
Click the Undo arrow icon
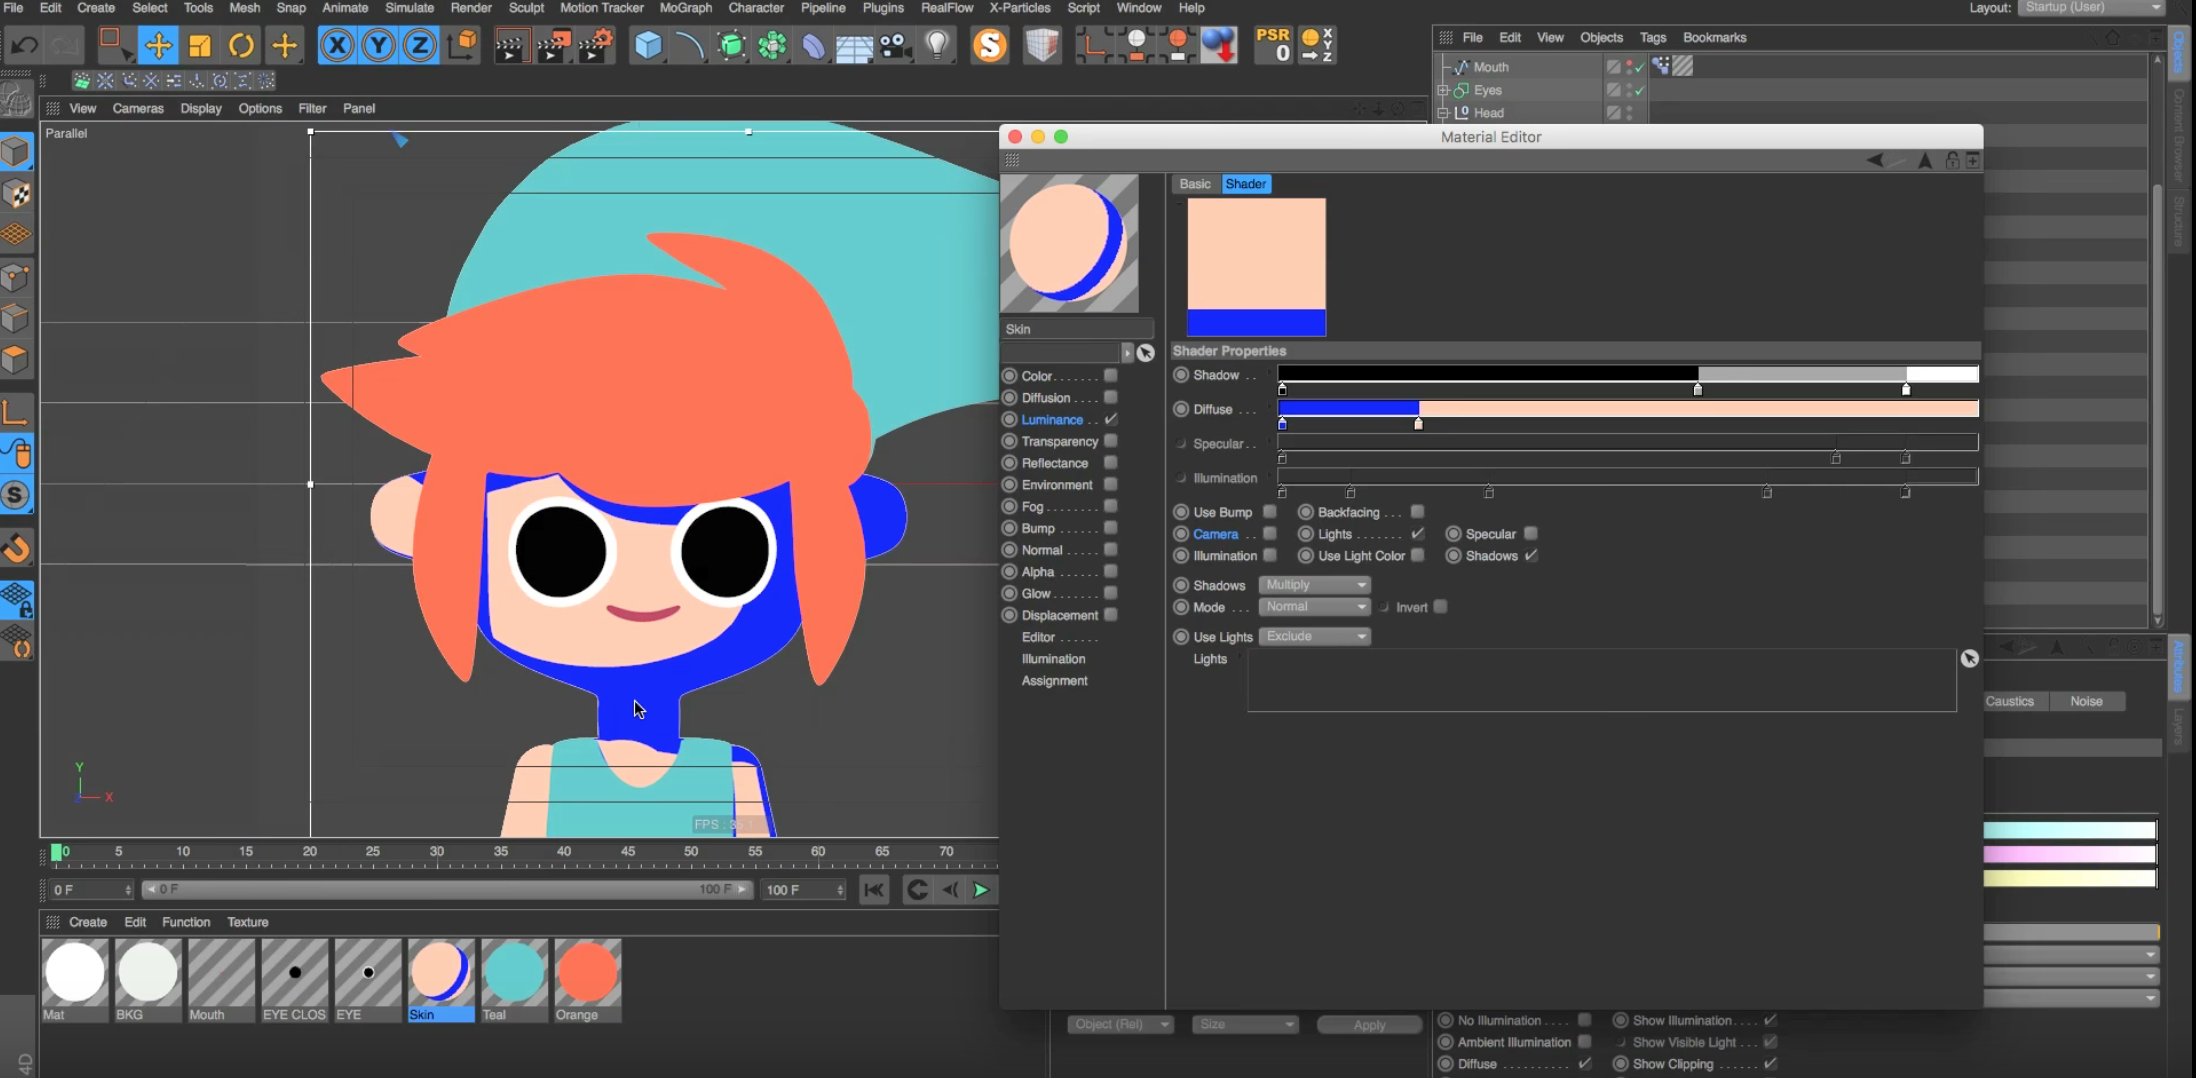coord(24,45)
